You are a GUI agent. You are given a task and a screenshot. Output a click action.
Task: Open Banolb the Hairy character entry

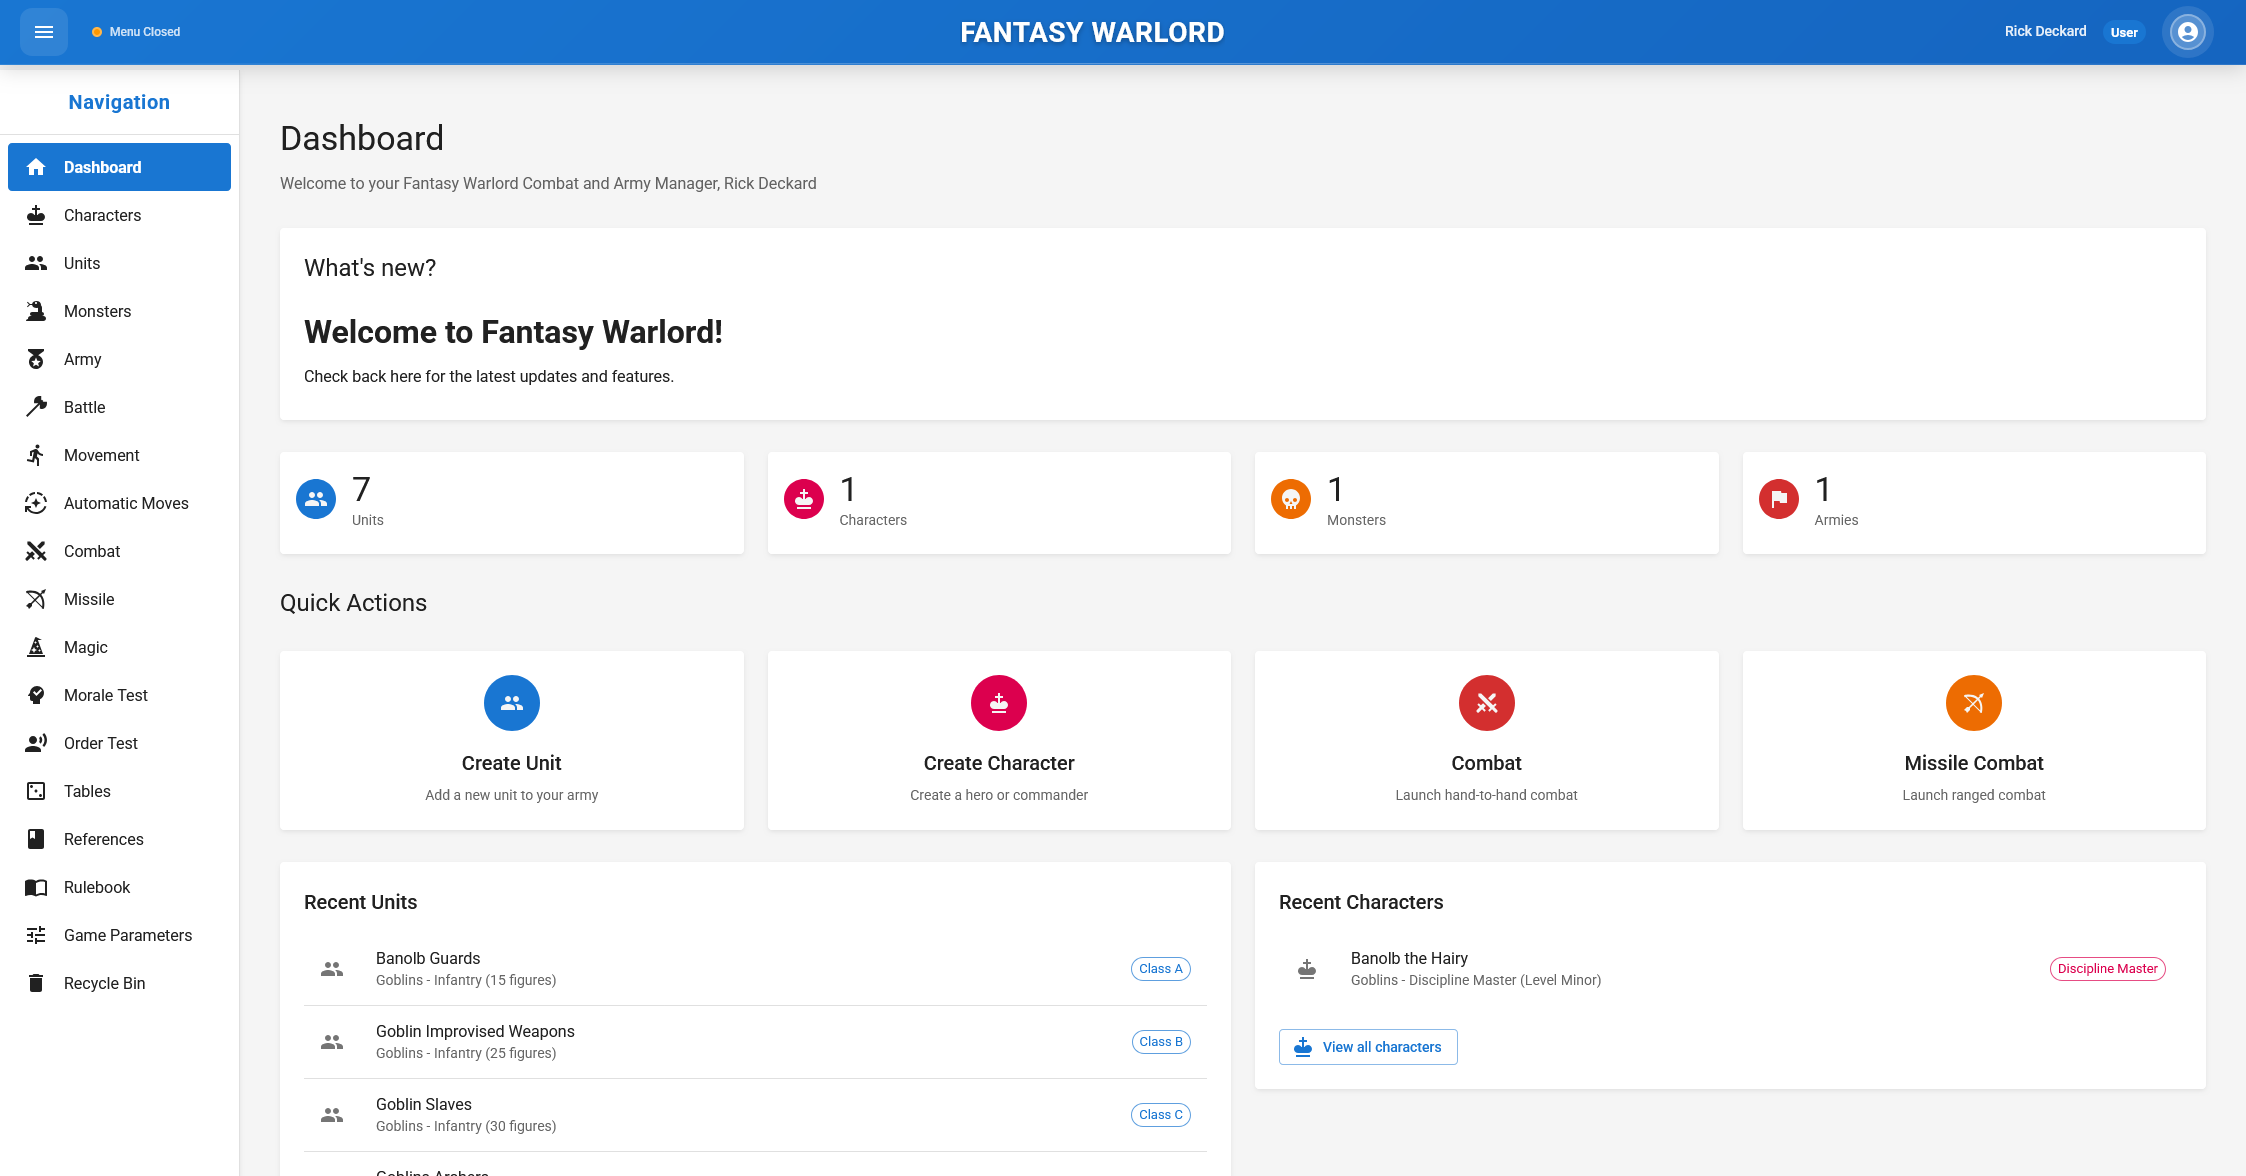1409,958
